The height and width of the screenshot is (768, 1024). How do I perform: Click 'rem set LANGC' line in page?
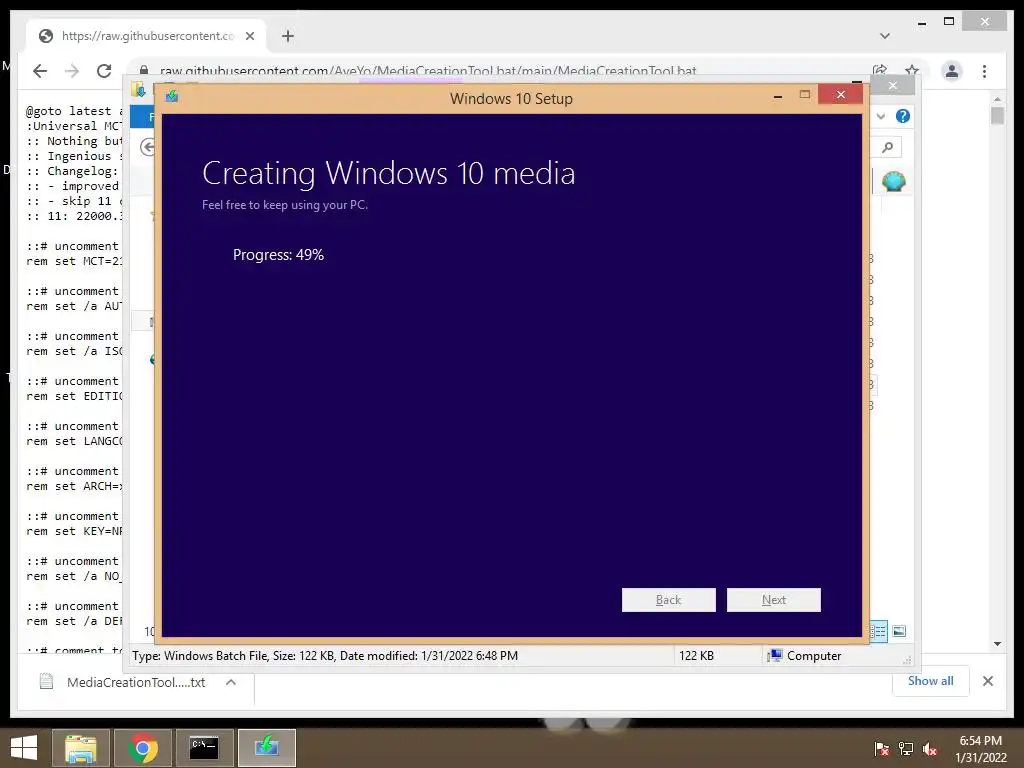(74, 441)
